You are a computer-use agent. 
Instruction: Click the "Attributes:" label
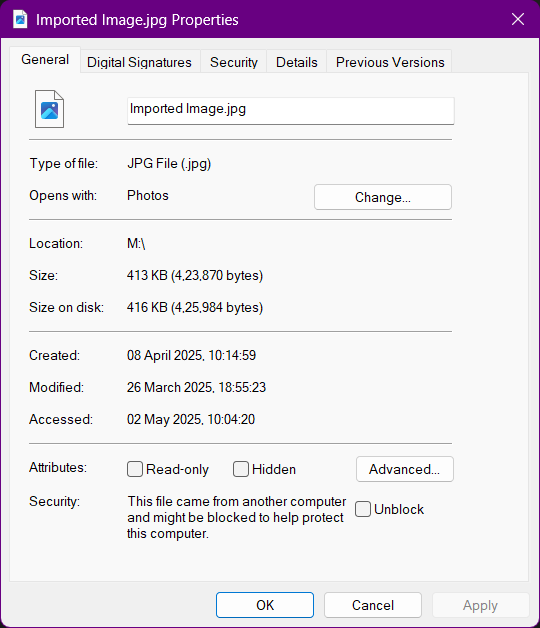[x=58, y=467]
